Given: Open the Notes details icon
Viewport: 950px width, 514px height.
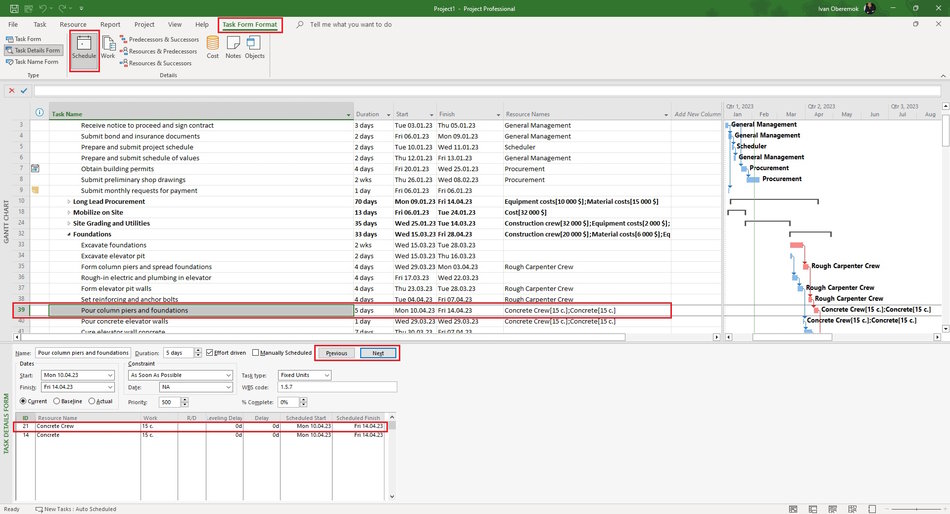Looking at the screenshot, I should 233,47.
